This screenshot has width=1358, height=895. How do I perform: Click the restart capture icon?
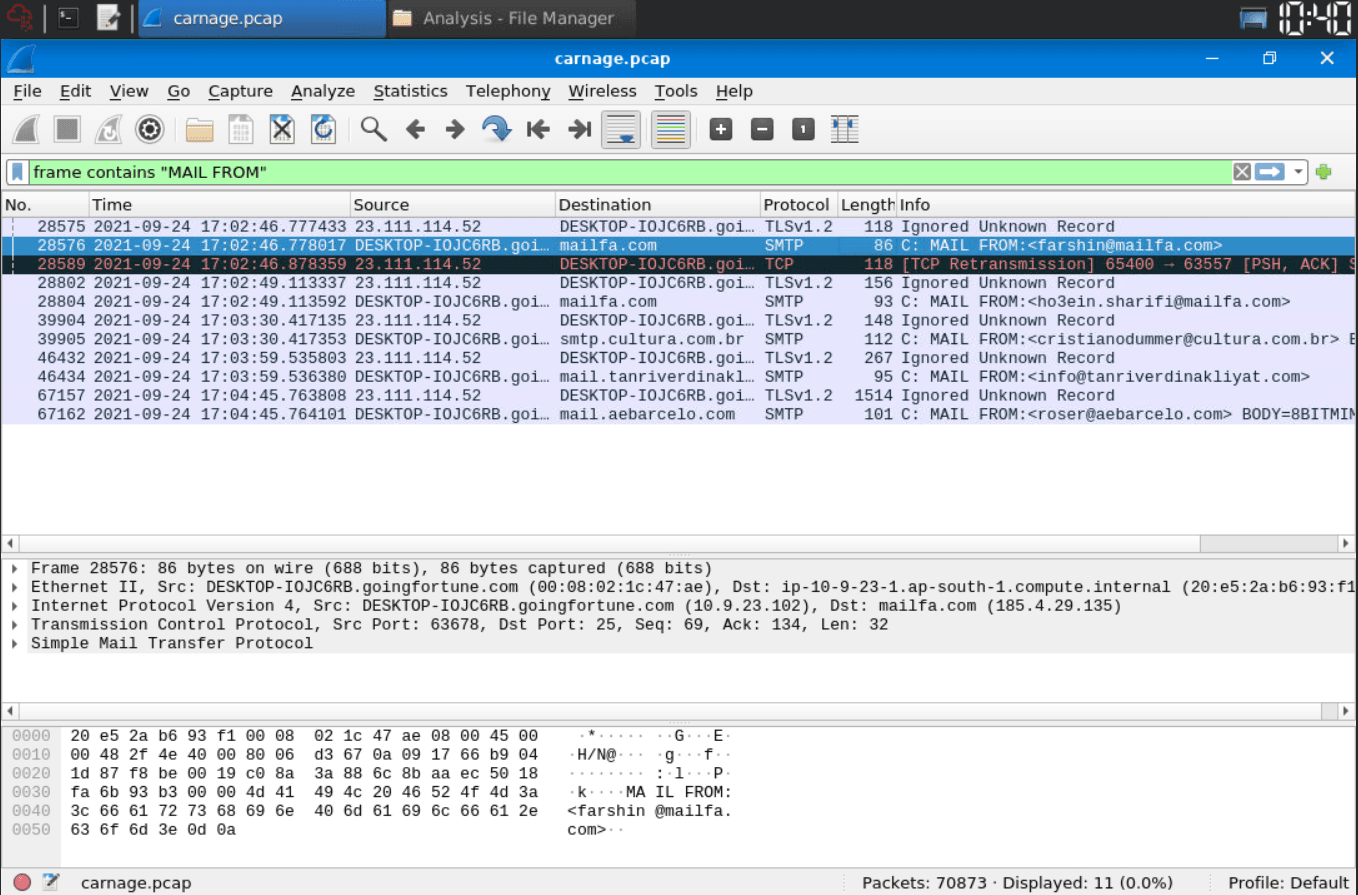click(x=108, y=129)
